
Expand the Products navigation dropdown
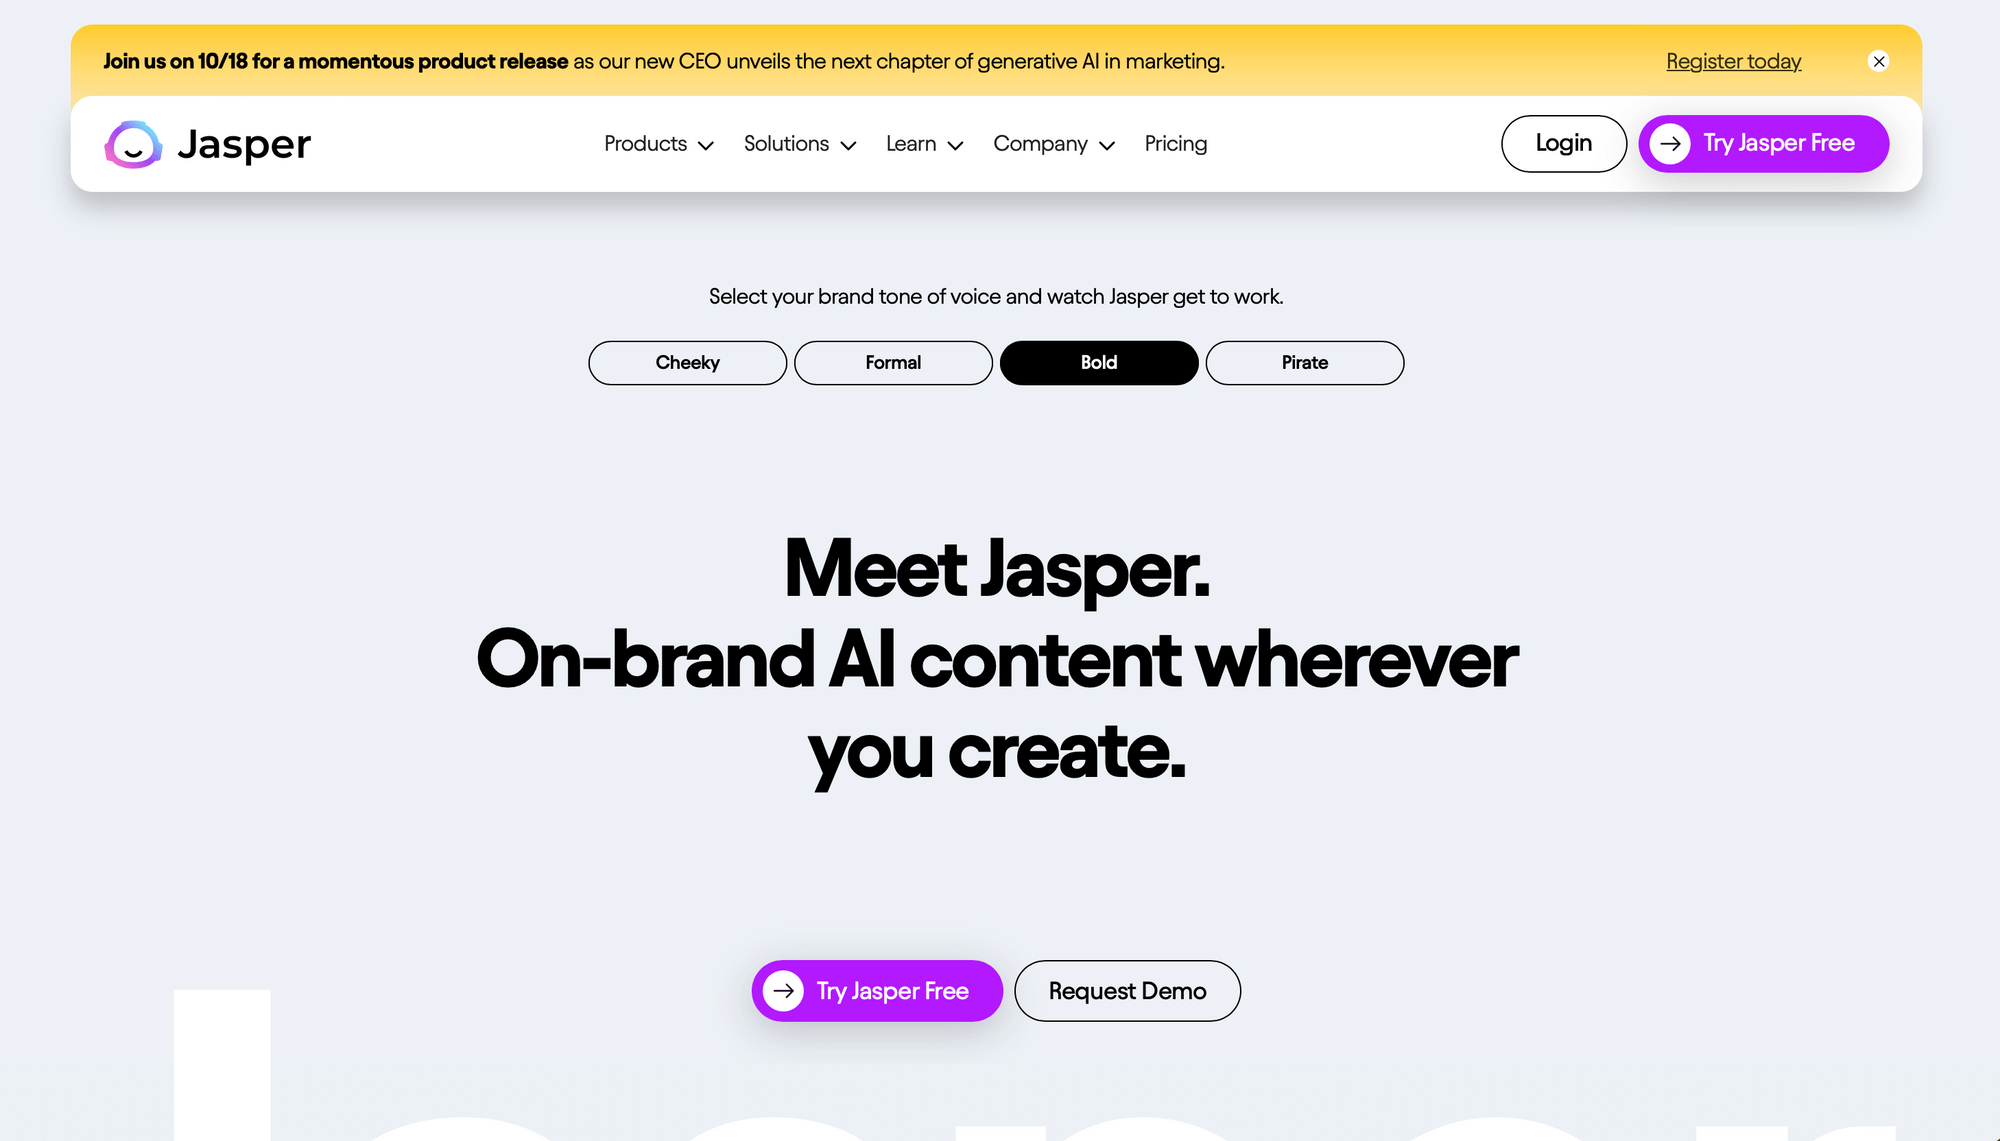(x=659, y=144)
